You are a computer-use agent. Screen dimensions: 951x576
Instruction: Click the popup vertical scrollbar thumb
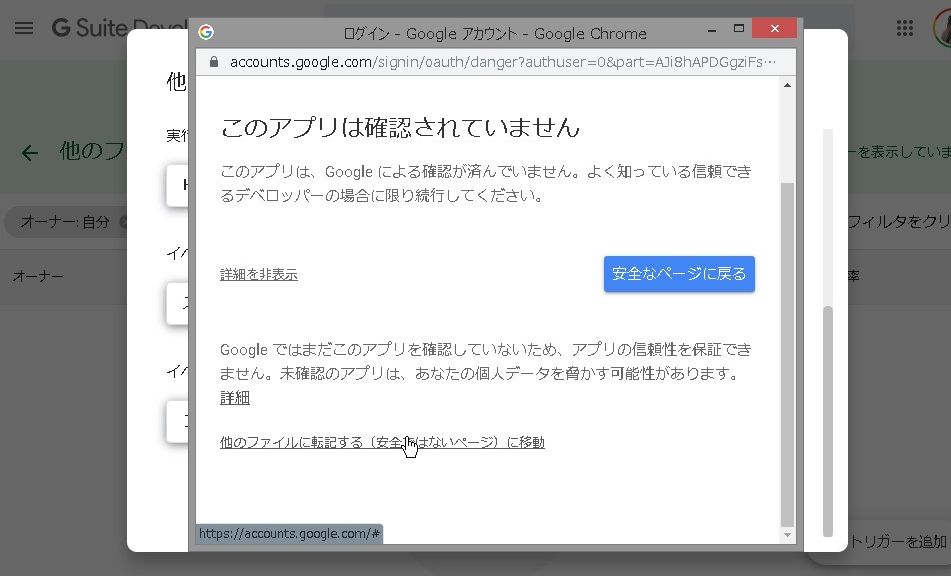pyautogui.click(x=788, y=350)
